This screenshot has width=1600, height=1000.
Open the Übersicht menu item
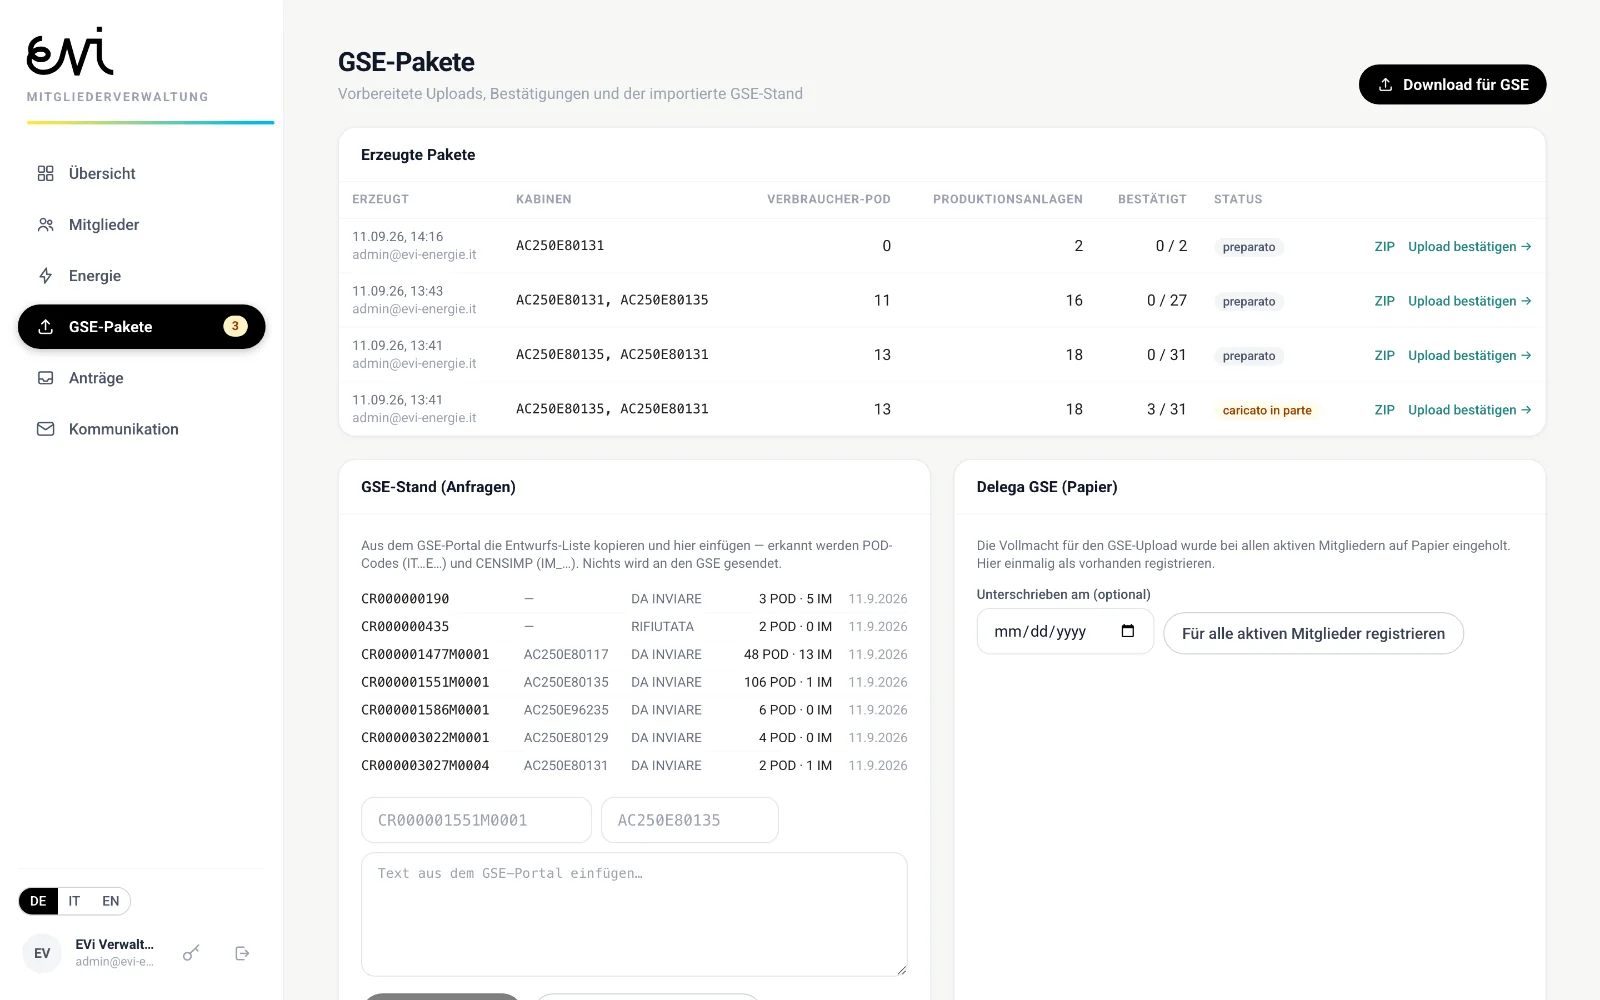point(141,173)
